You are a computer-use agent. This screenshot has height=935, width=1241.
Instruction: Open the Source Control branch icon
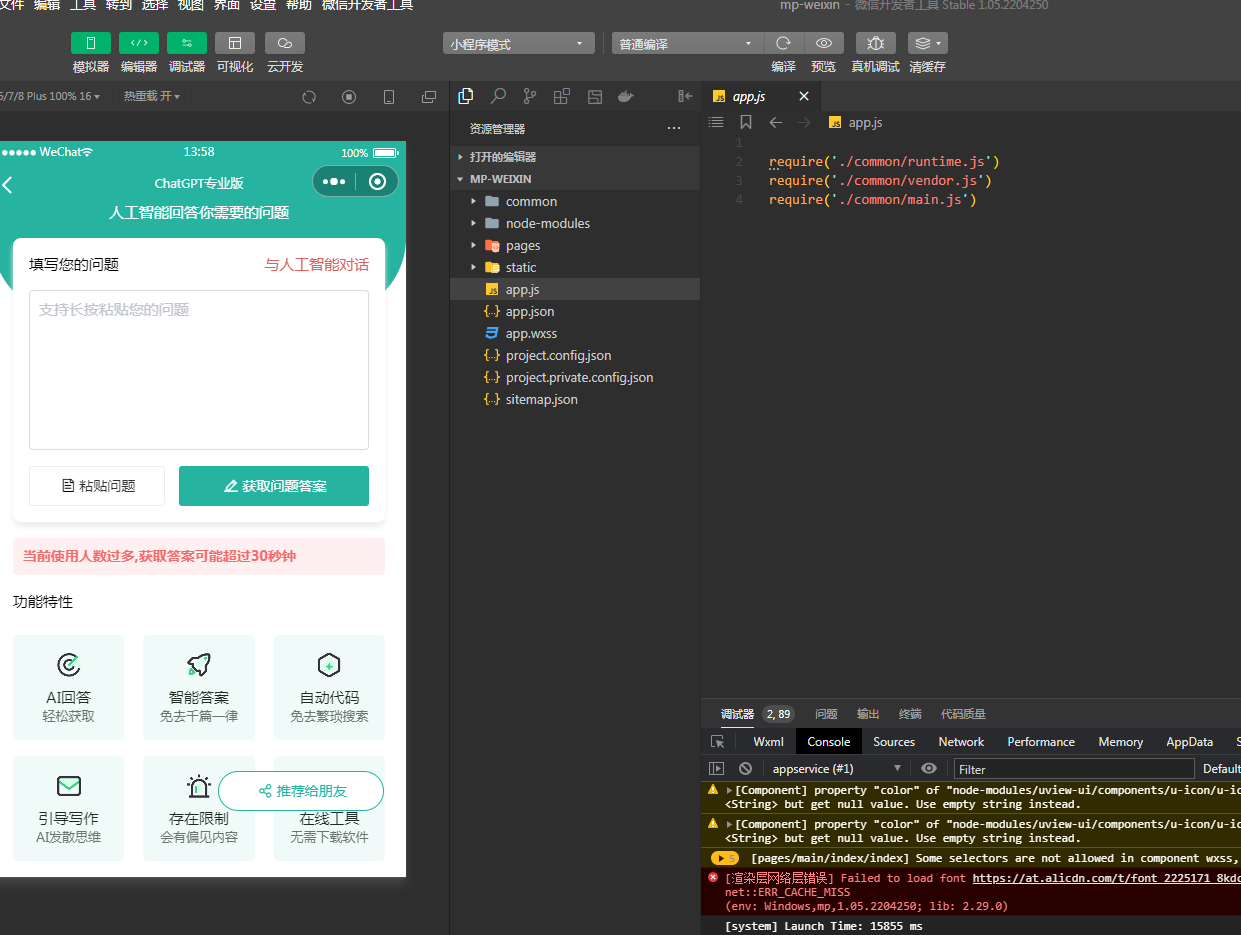(530, 96)
